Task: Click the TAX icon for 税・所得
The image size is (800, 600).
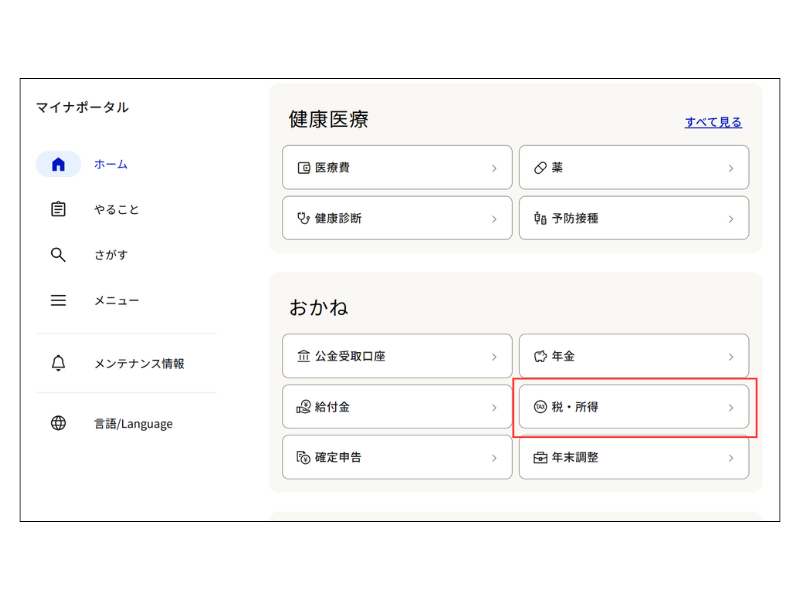Action: (540, 407)
